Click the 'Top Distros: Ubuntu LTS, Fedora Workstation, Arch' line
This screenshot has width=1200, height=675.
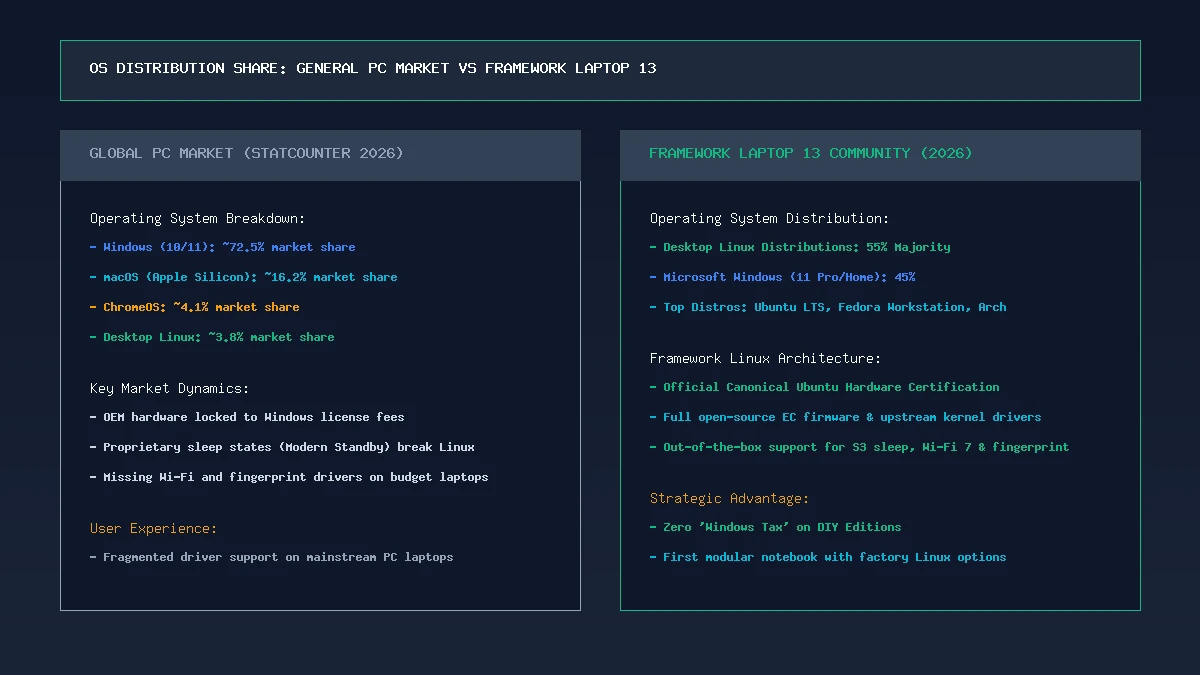pos(828,307)
